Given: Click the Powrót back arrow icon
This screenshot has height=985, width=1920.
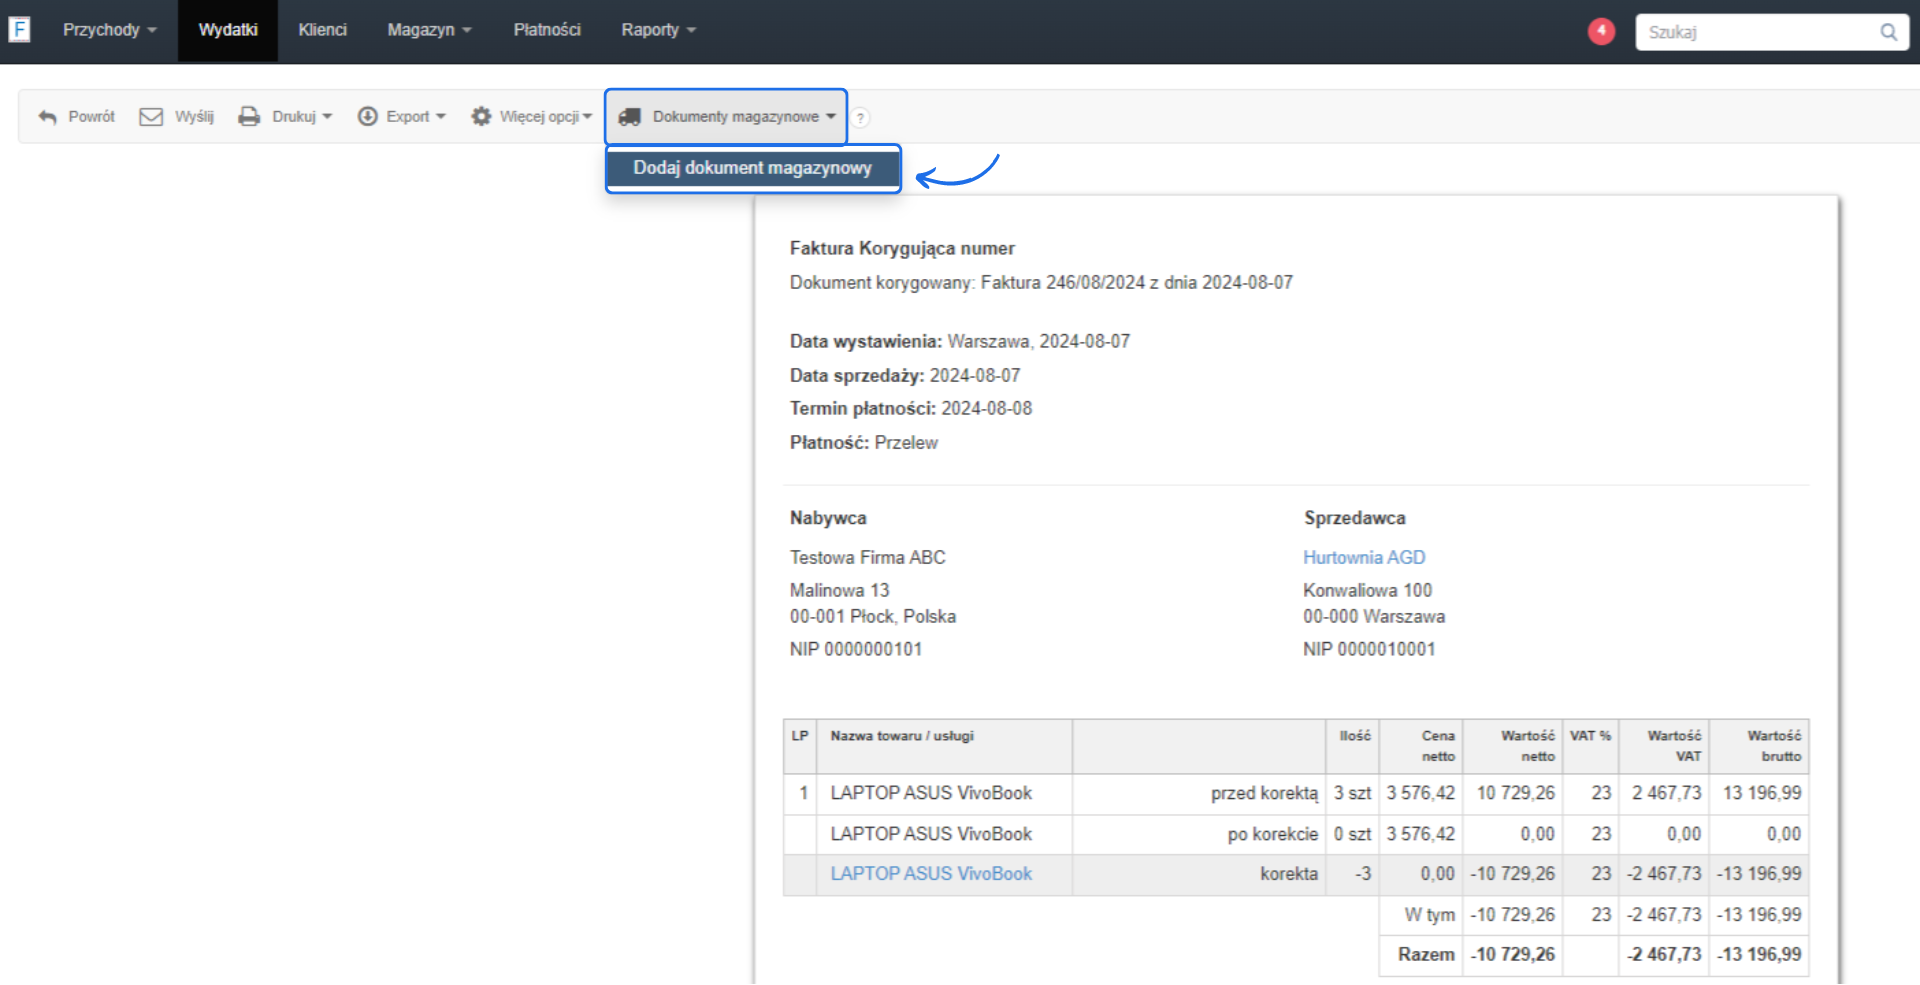Looking at the screenshot, I should (x=47, y=116).
